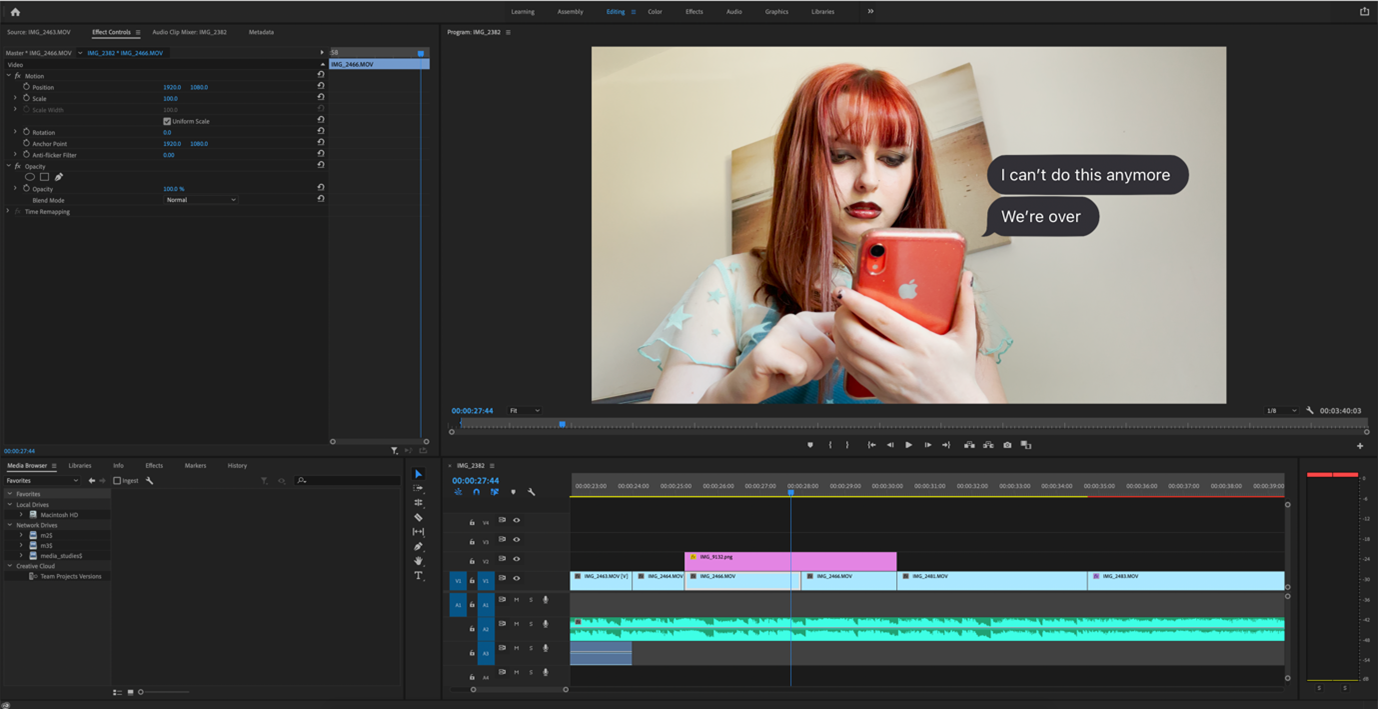Expand the Time Remapping effect
Image resolution: width=1378 pixels, height=709 pixels.
tap(8, 212)
